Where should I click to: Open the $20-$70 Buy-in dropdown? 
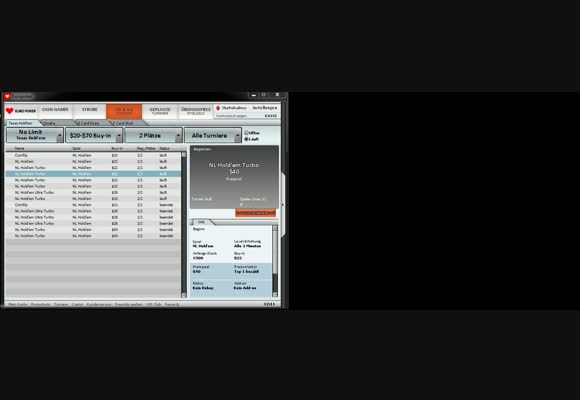point(94,135)
